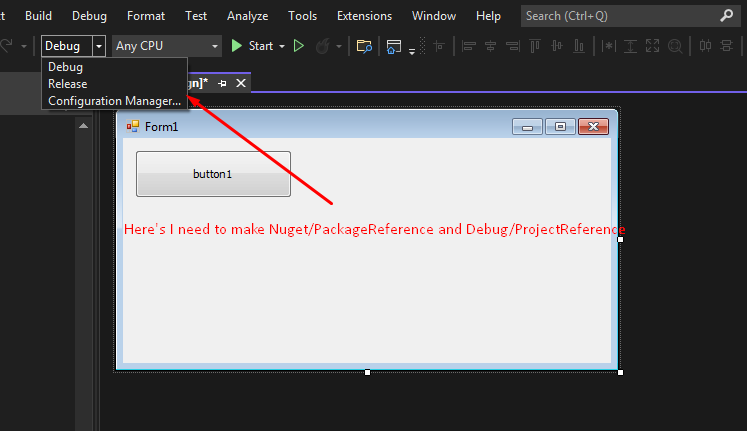Click the Align Centers icon
Screen dimensions: 747x431
490,46
